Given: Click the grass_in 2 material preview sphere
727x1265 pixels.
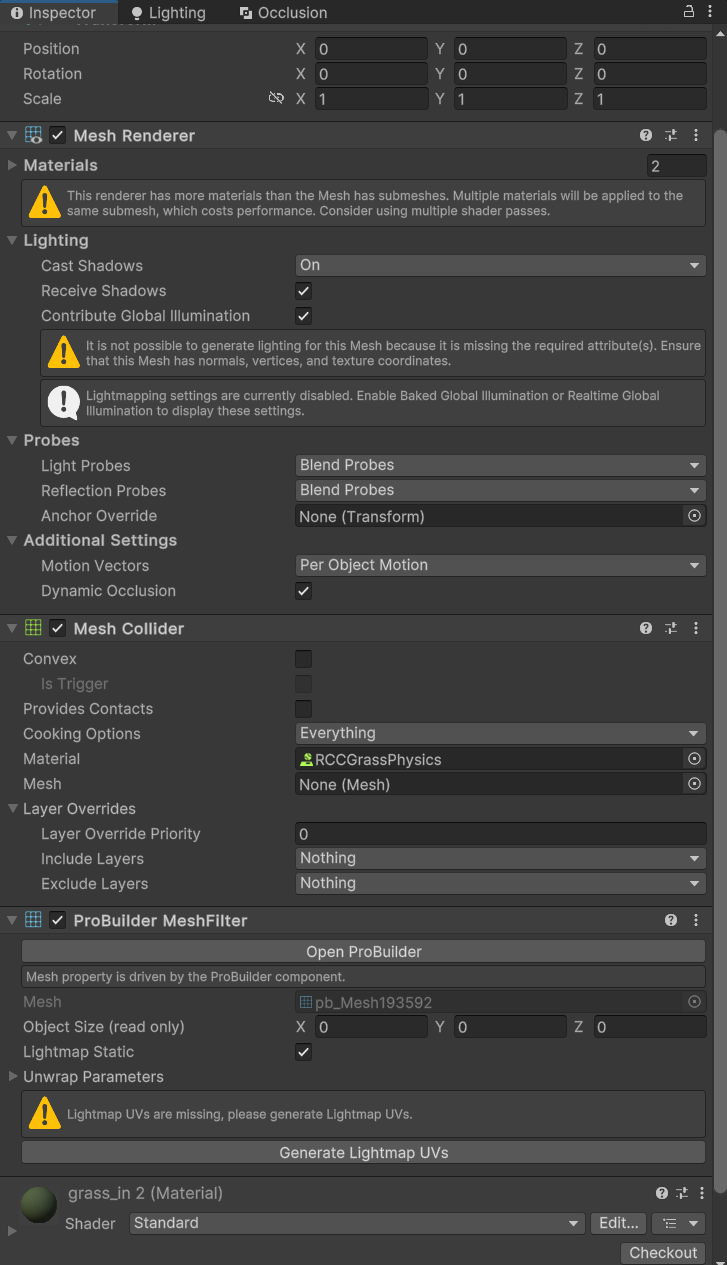Looking at the screenshot, I should (x=39, y=1204).
